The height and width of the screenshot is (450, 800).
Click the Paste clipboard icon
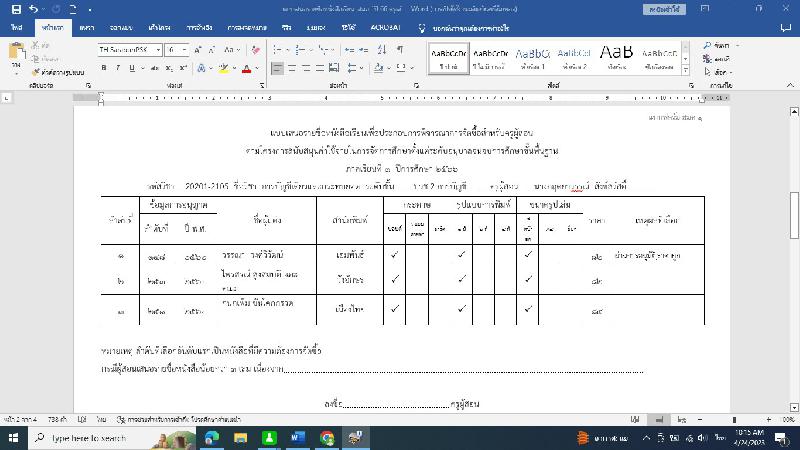16,52
